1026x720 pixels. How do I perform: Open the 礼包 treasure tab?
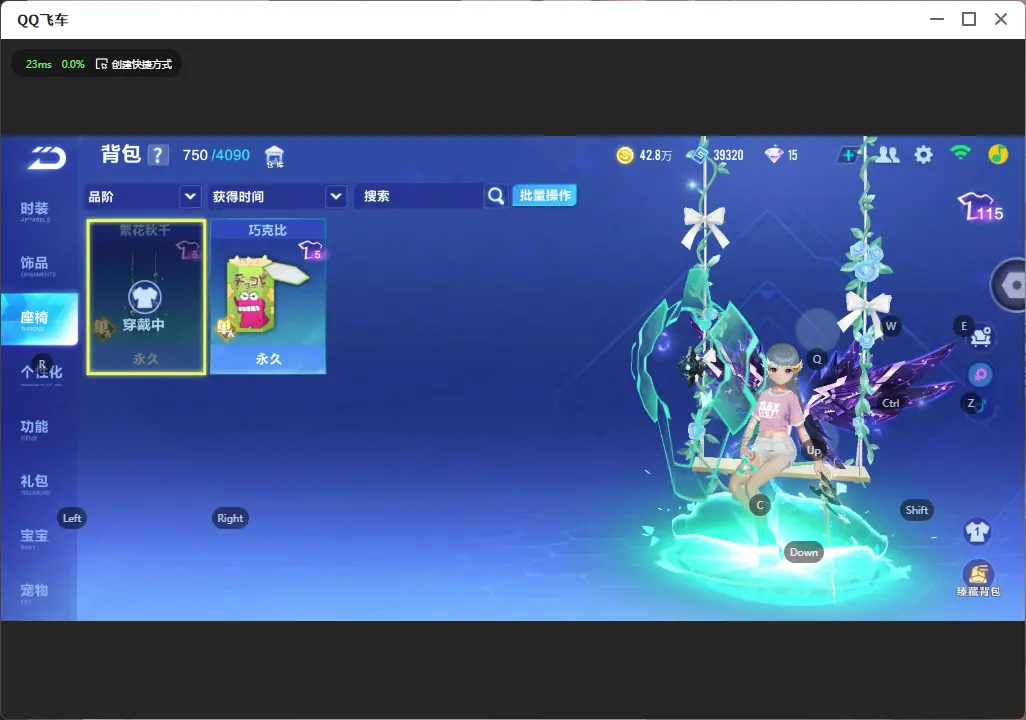tap(34, 482)
